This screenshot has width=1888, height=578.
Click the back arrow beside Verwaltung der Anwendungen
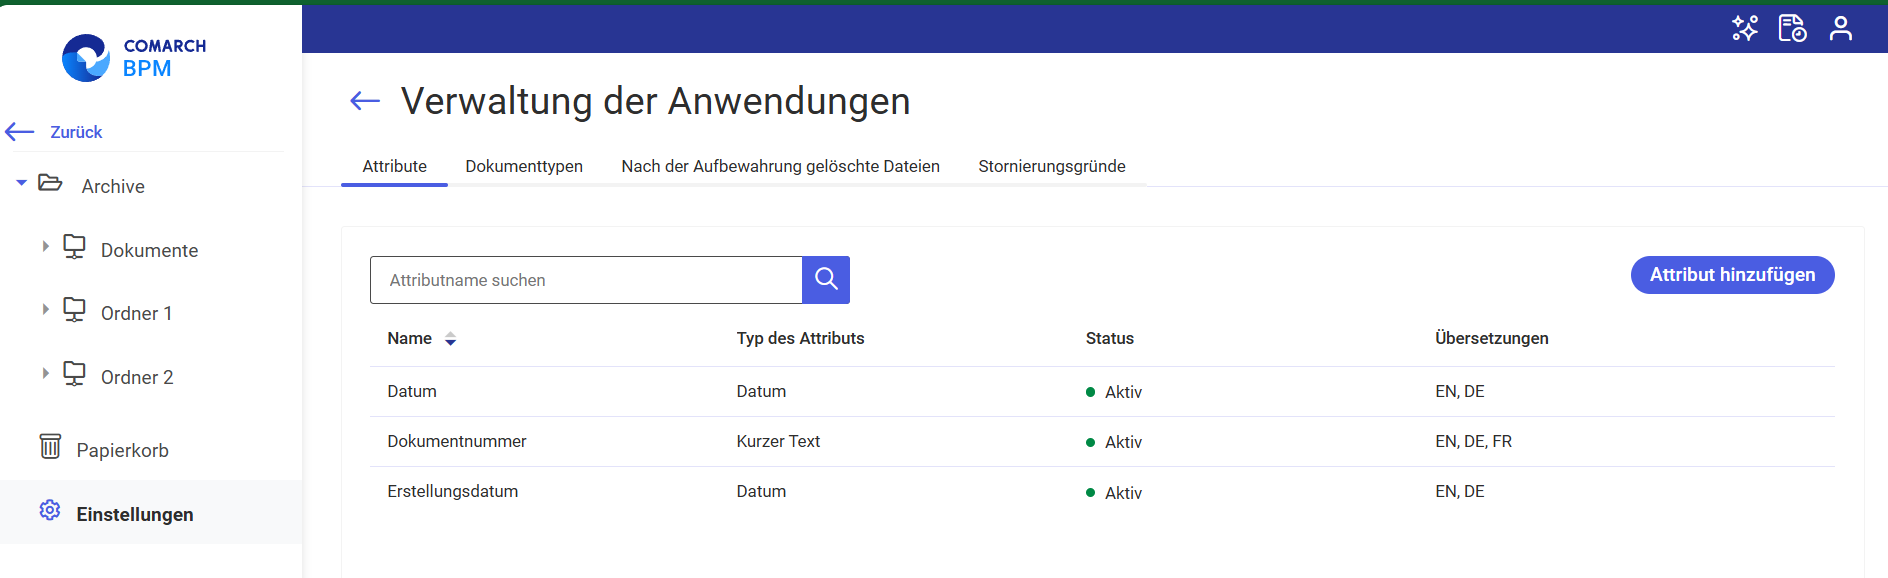click(x=365, y=100)
